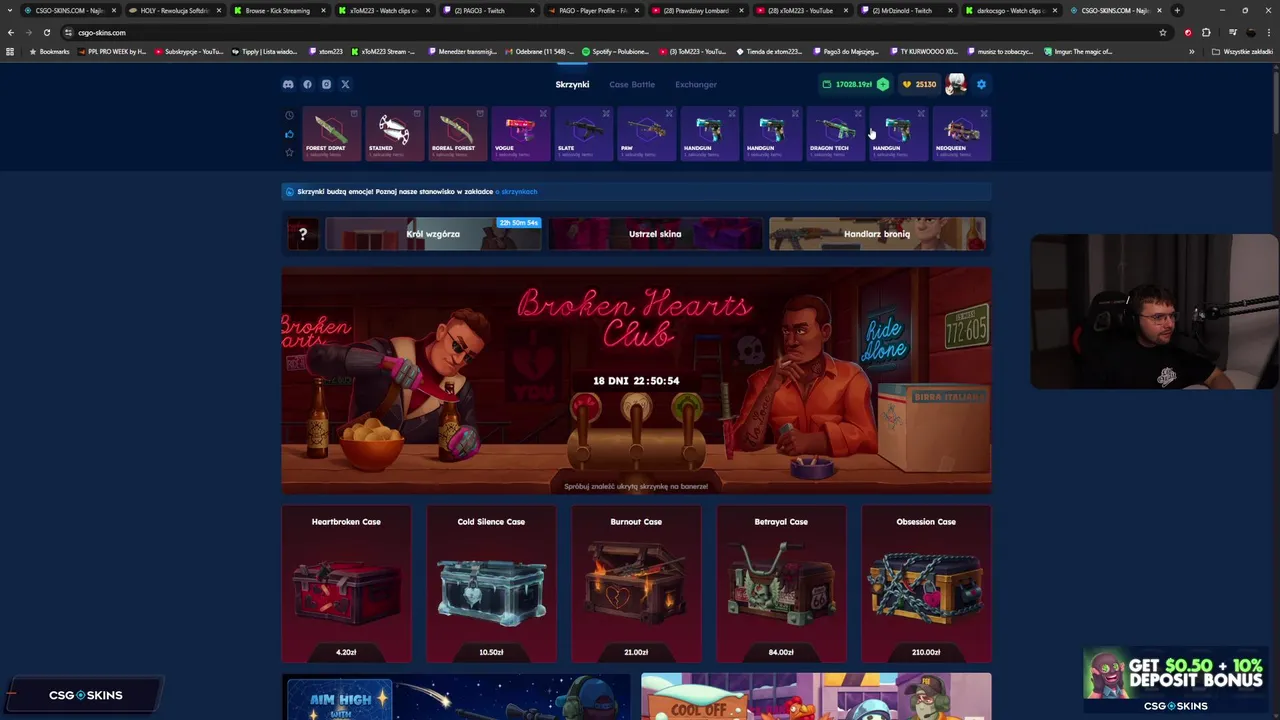
Task: Open the Facebook link icon
Action: [307, 84]
